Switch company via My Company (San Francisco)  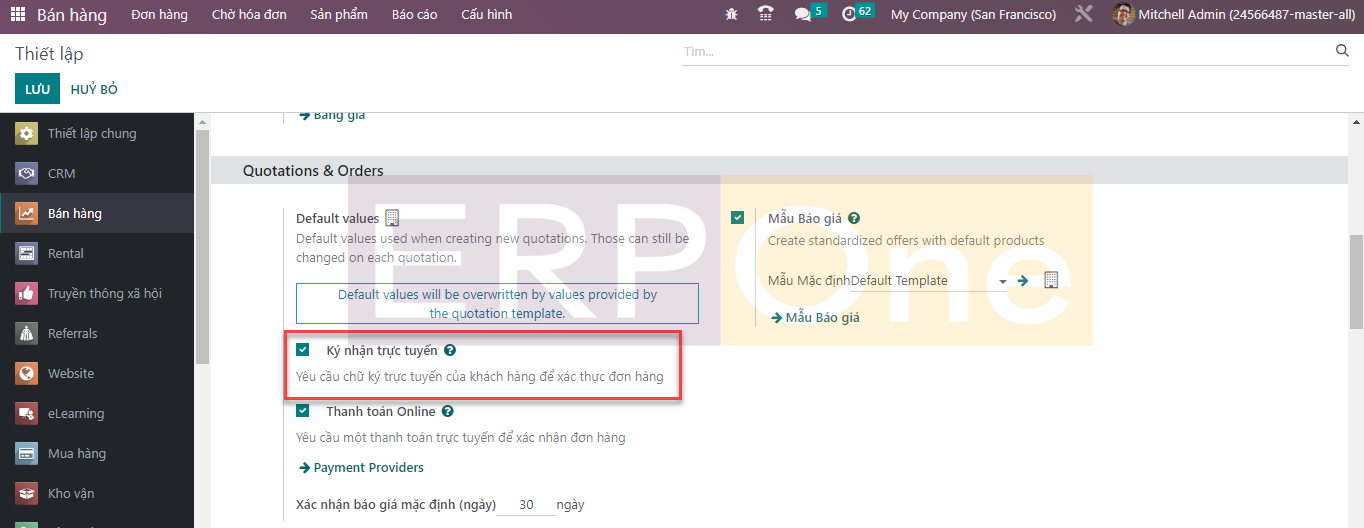(x=972, y=15)
